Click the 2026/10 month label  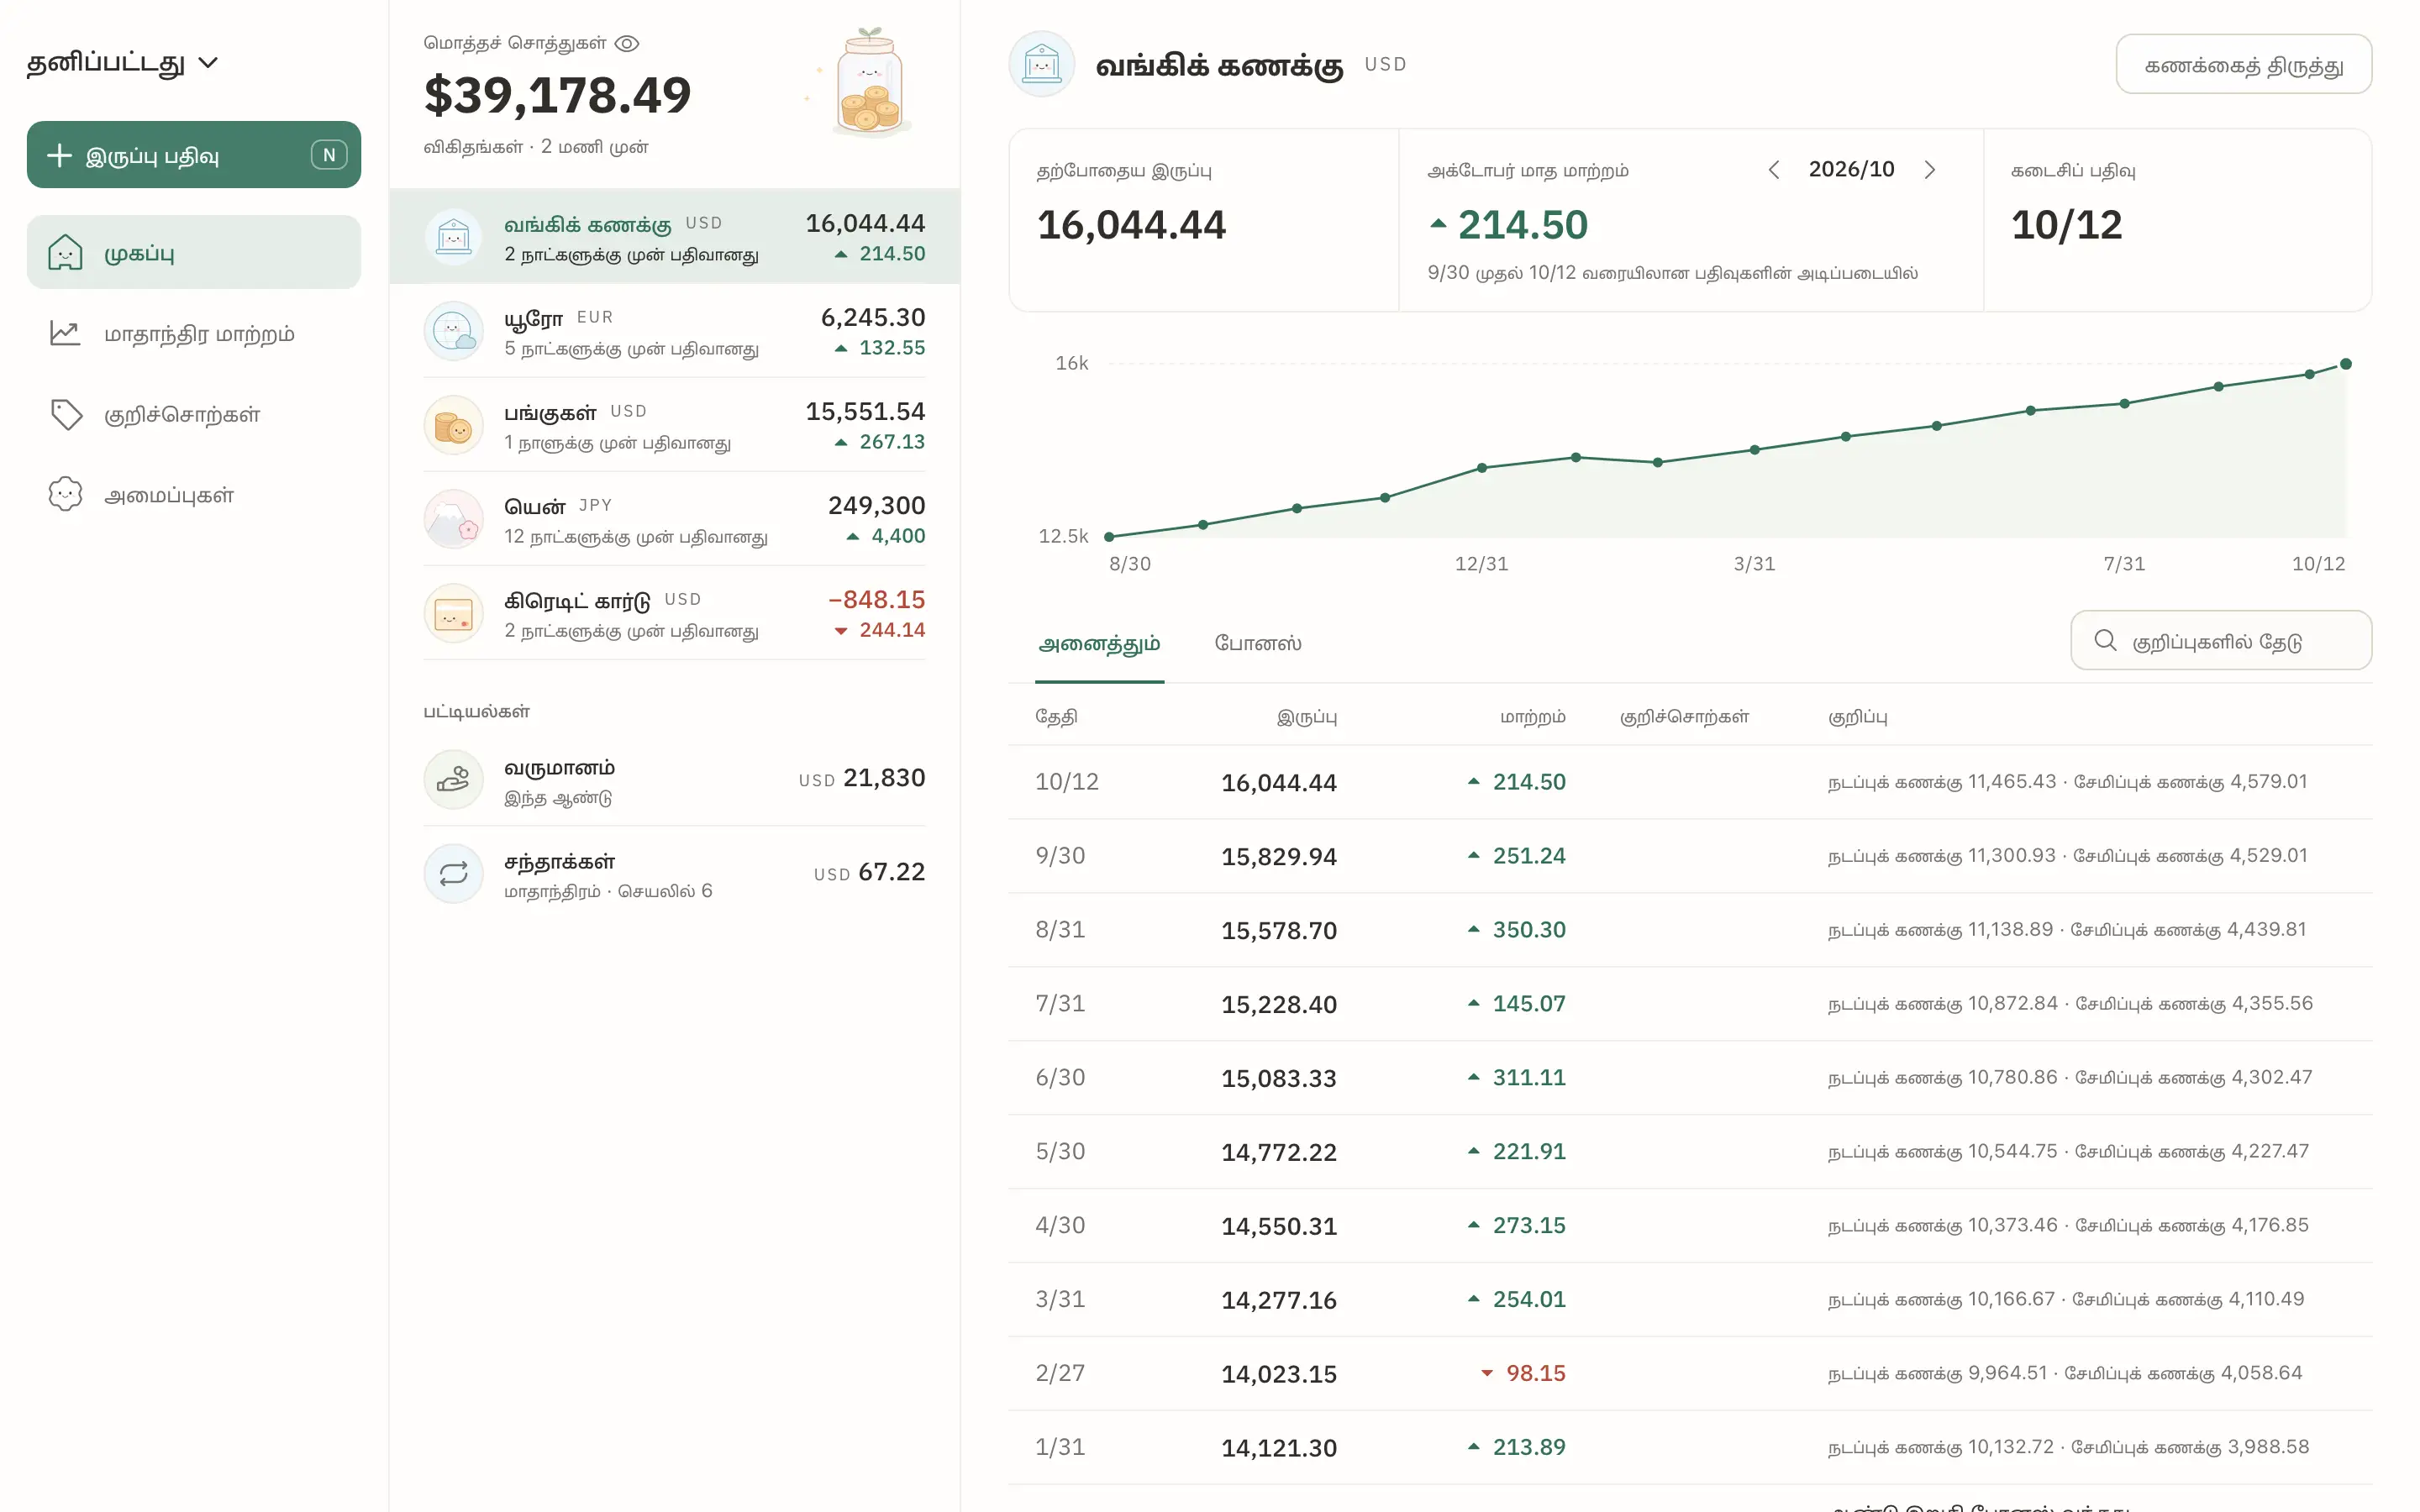pos(1851,170)
